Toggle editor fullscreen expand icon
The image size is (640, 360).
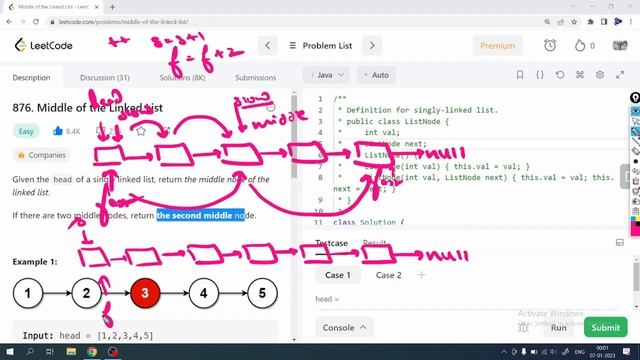pyautogui.click(x=620, y=75)
